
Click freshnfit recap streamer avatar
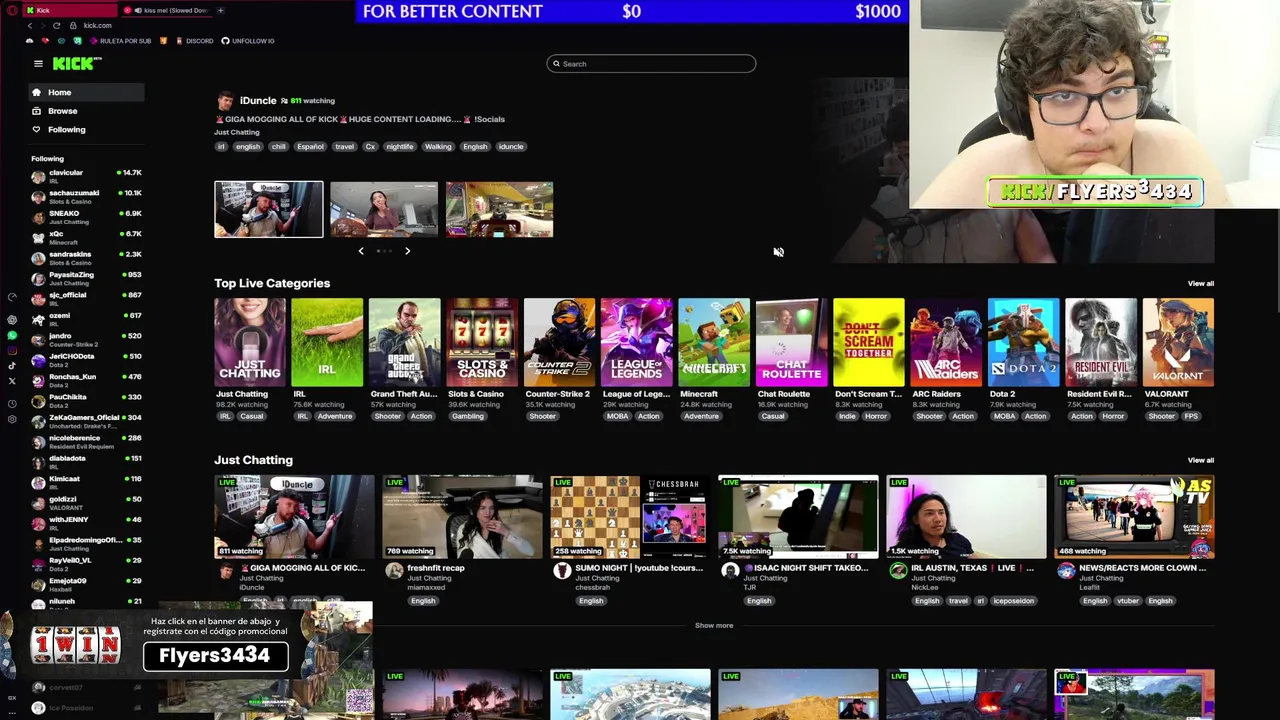point(394,570)
